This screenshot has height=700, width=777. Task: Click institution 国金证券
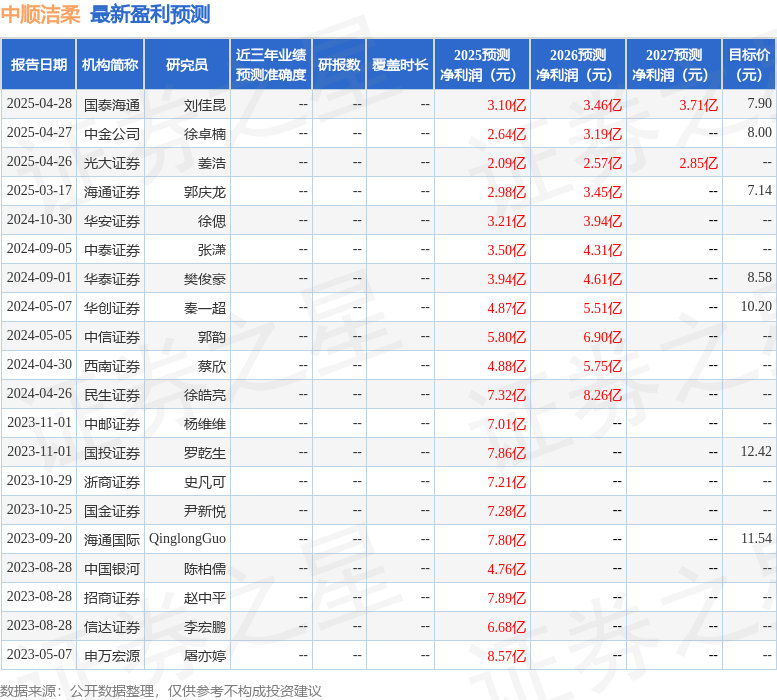[112, 511]
